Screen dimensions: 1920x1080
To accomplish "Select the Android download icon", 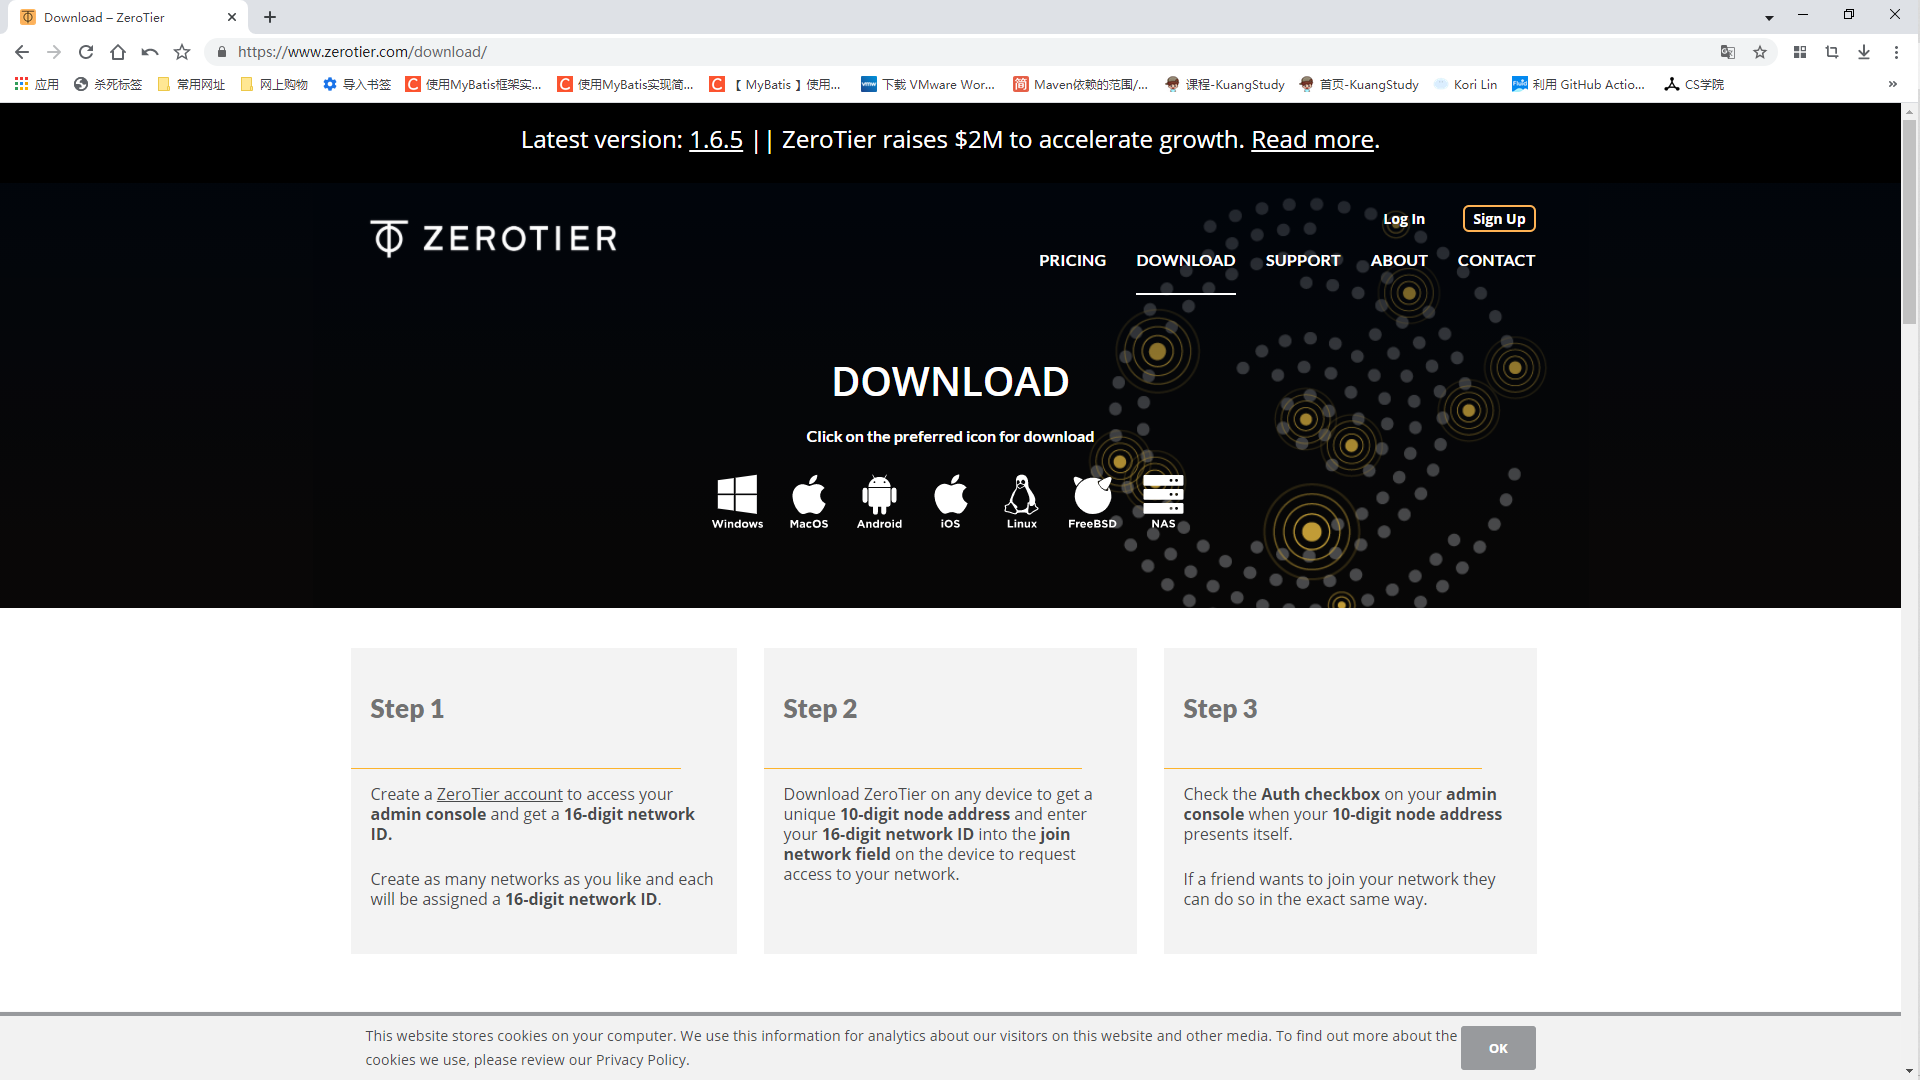I will pyautogui.click(x=879, y=495).
